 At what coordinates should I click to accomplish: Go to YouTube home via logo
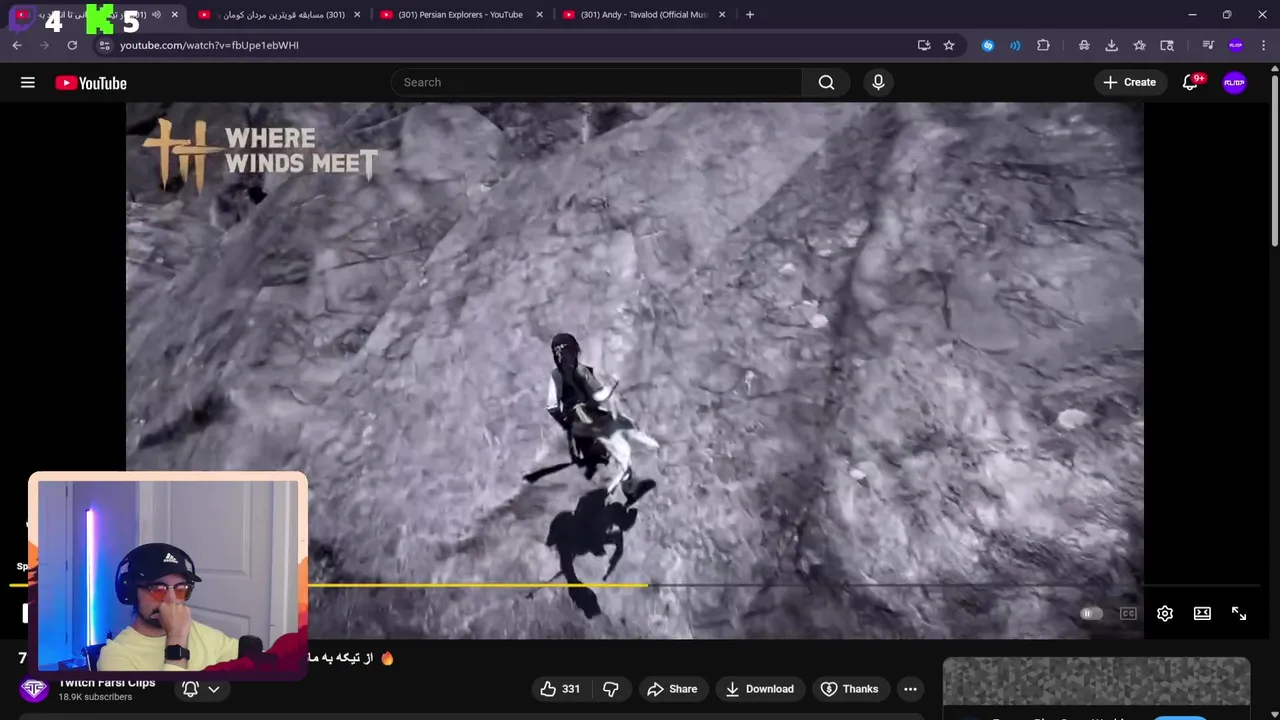(x=91, y=83)
